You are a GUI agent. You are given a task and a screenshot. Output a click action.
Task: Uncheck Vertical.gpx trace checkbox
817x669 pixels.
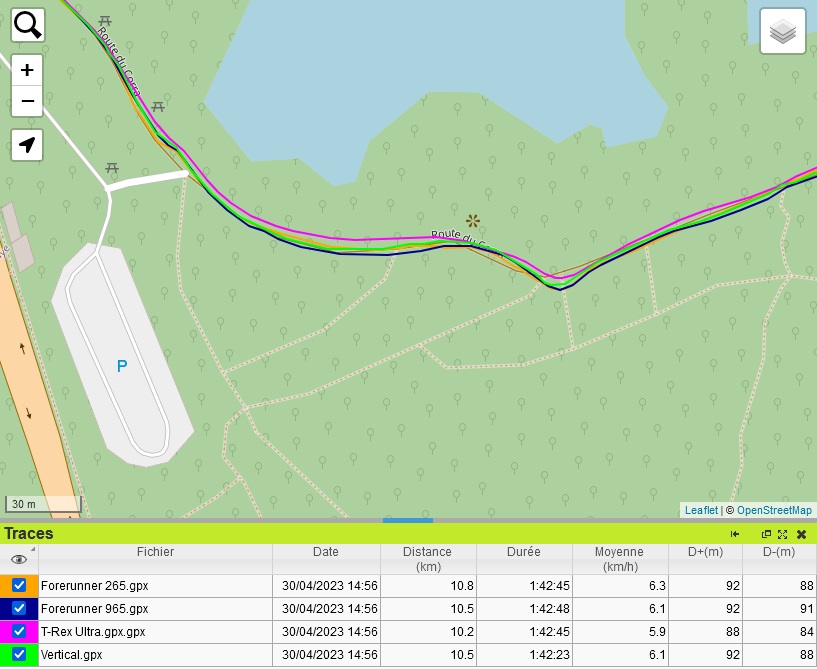coord(19,655)
